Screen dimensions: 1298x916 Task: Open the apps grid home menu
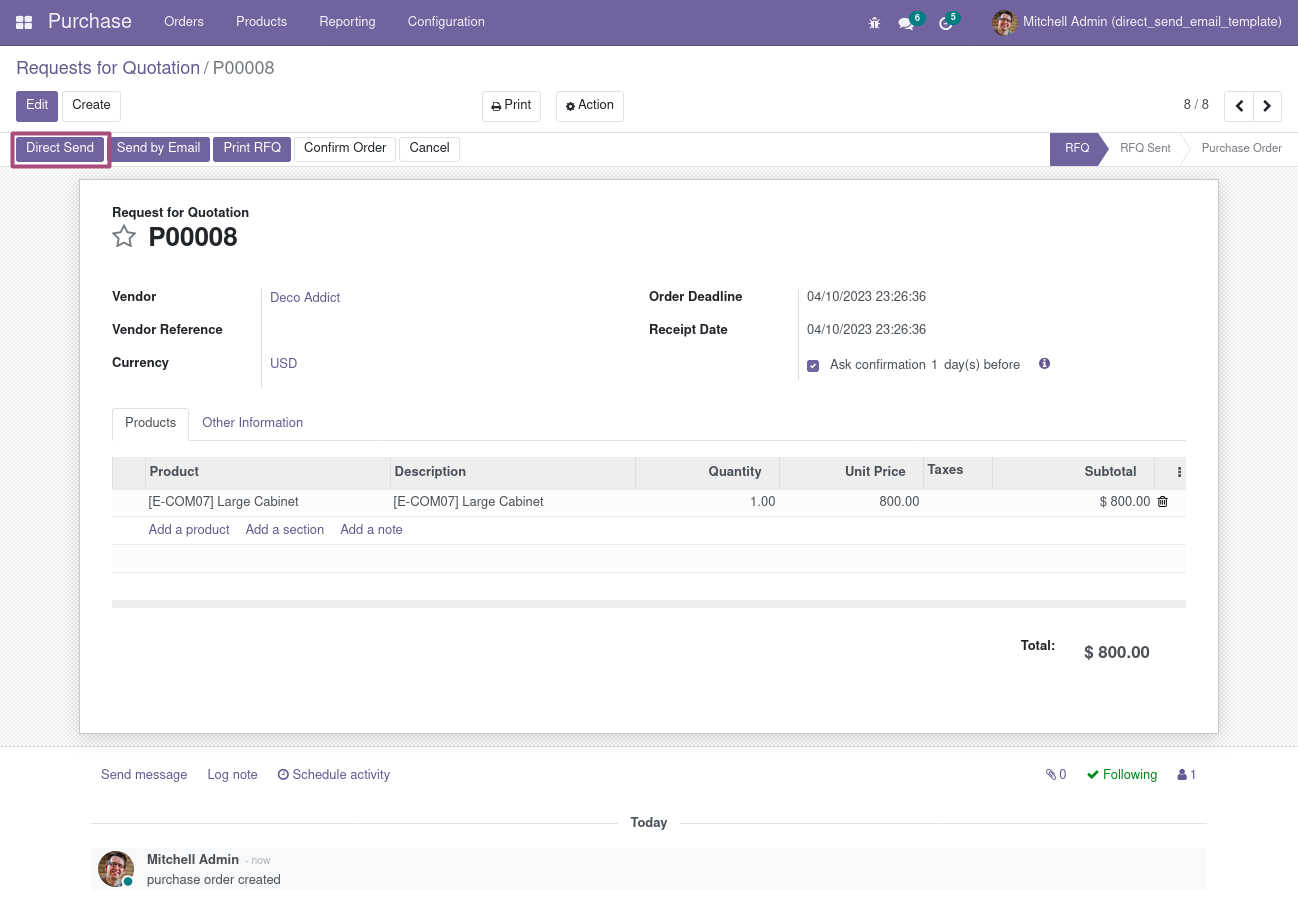pos(24,22)
